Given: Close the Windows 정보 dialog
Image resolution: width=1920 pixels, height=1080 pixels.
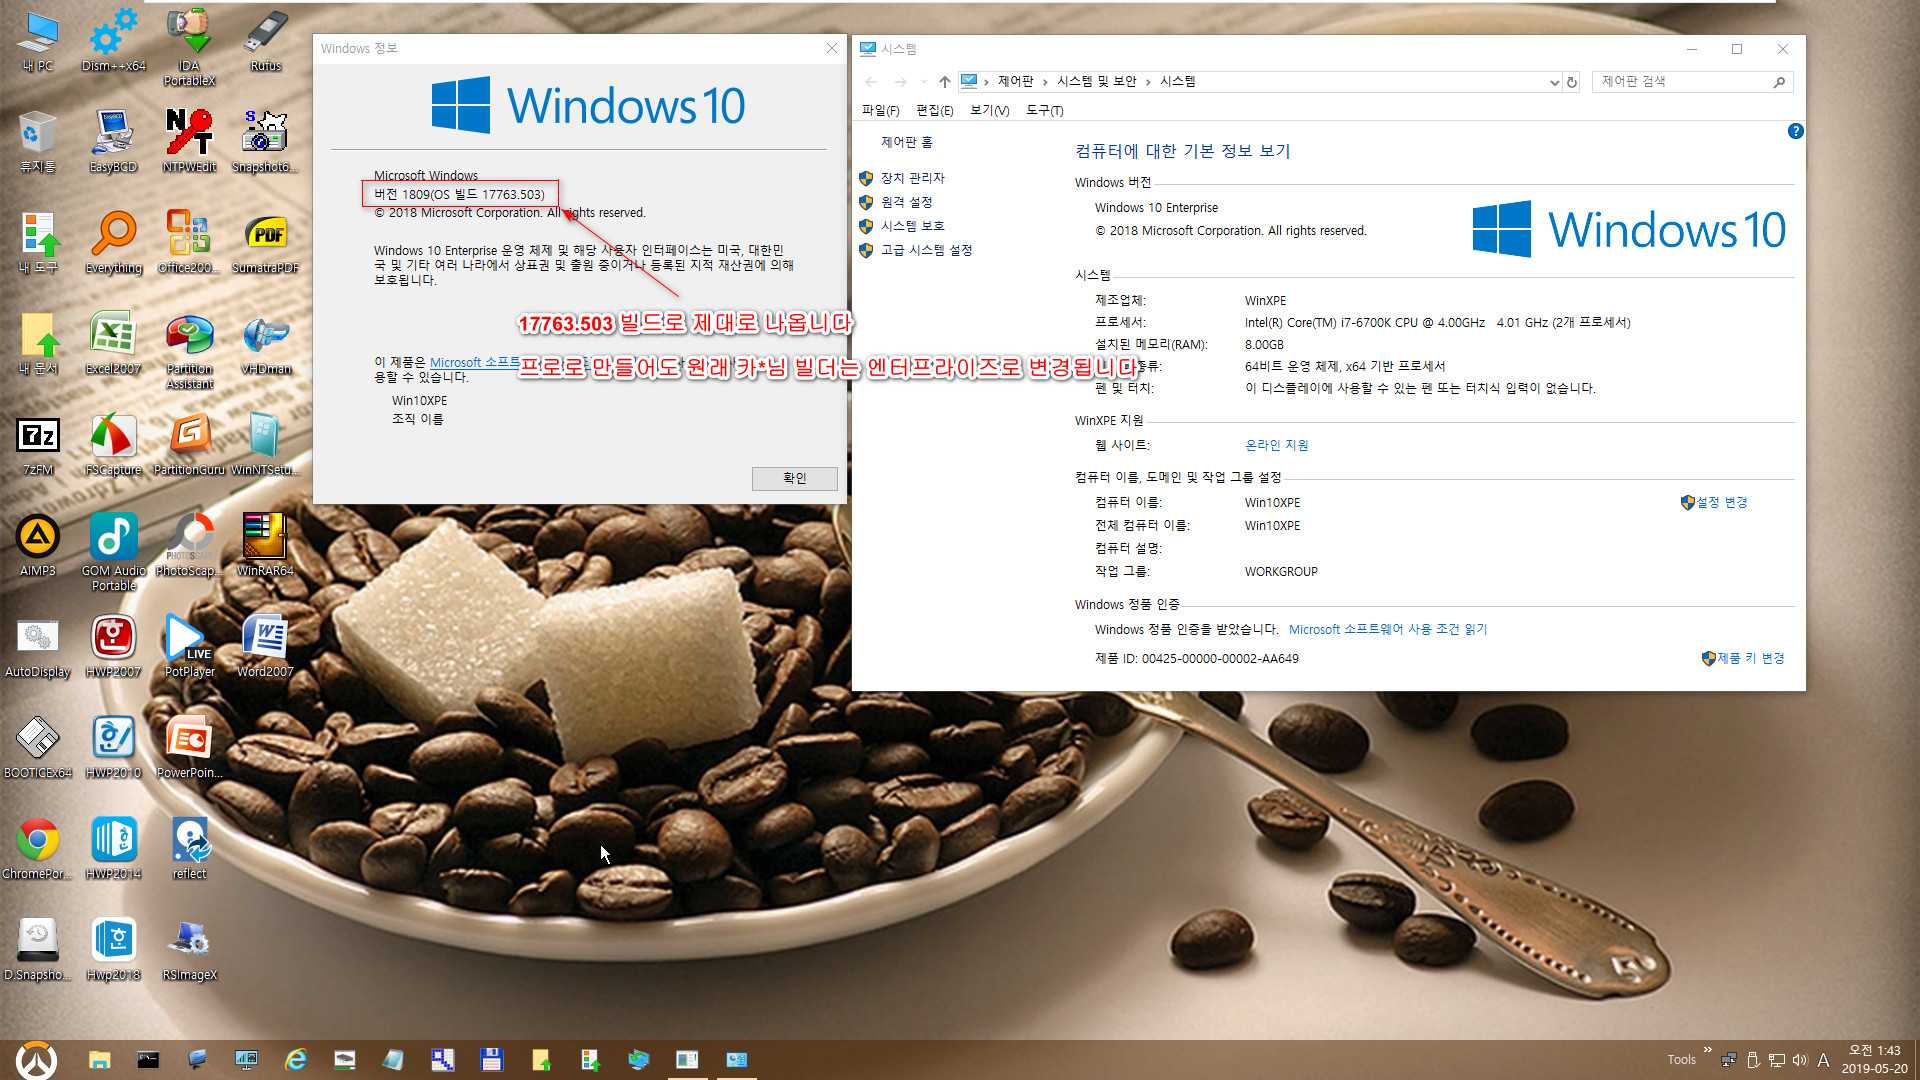Looking at the screenshot, I should [831, 48].
